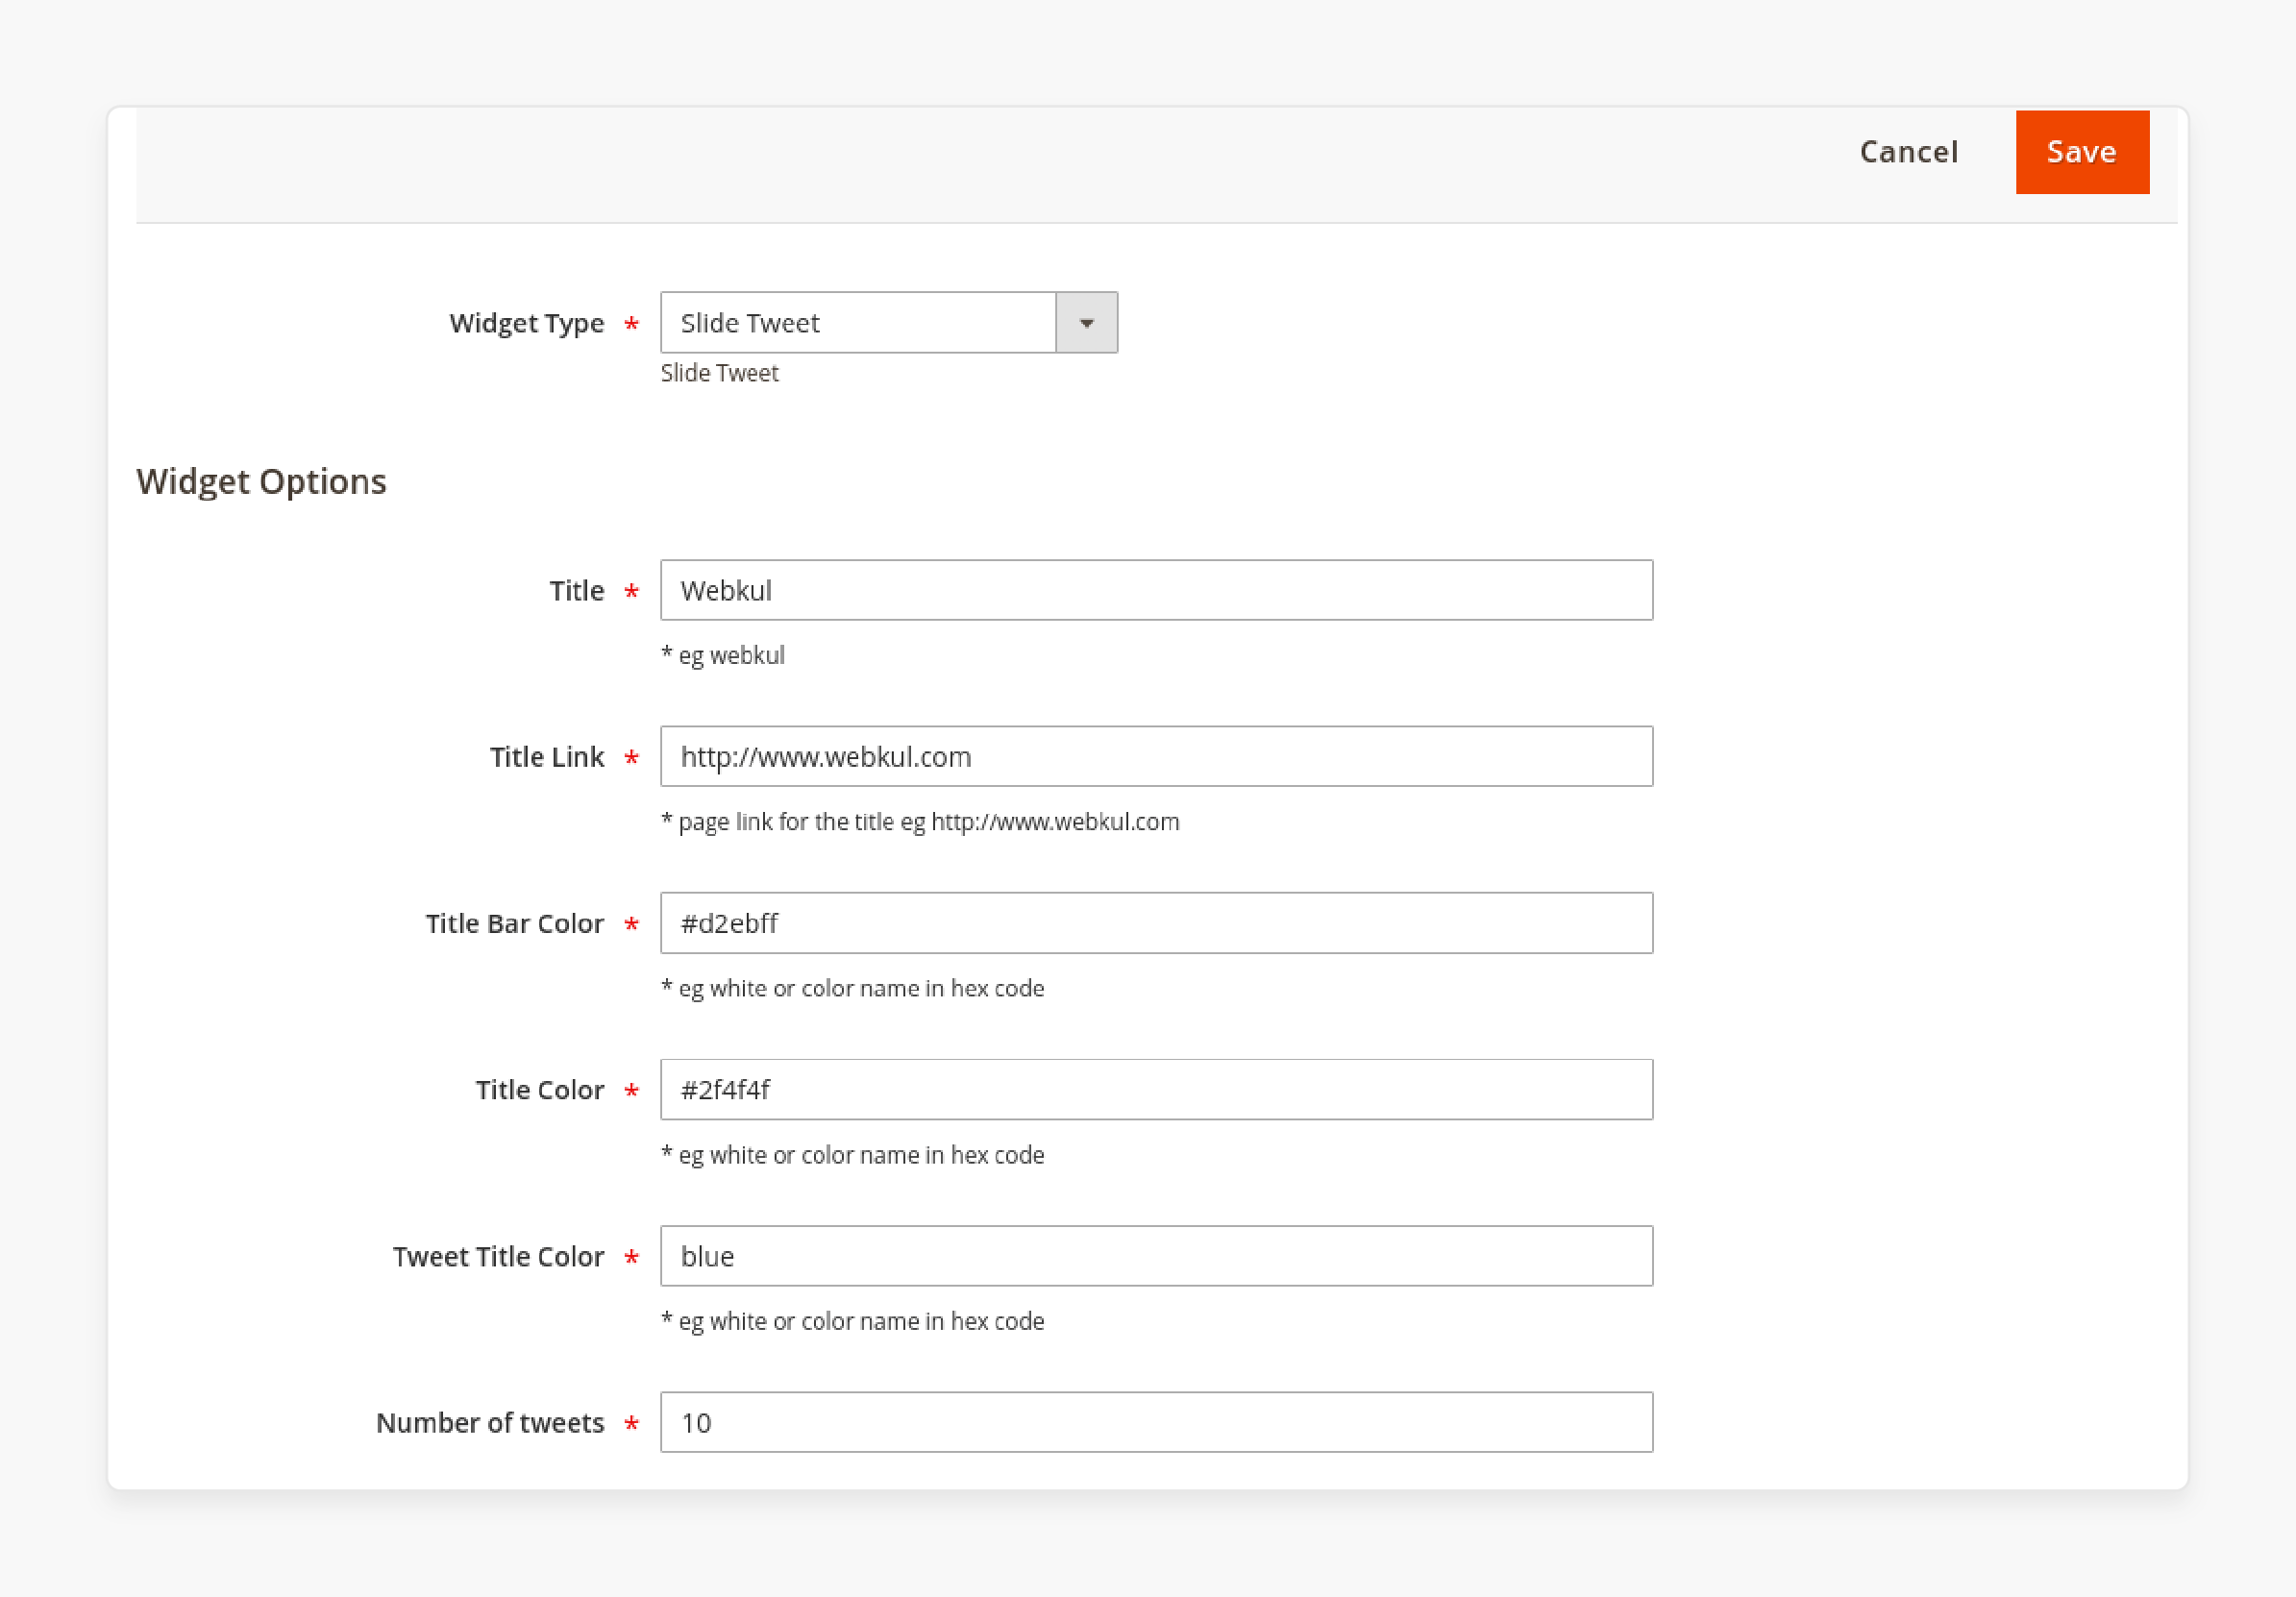
Task: Click hex code hint under Title Color
Action: (853, 1155)
